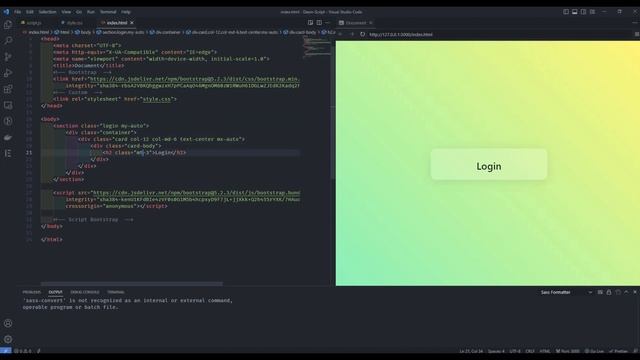Click the errors and warnings status indicator
This screenshot has height=360, width=640.
pos(22,351)
